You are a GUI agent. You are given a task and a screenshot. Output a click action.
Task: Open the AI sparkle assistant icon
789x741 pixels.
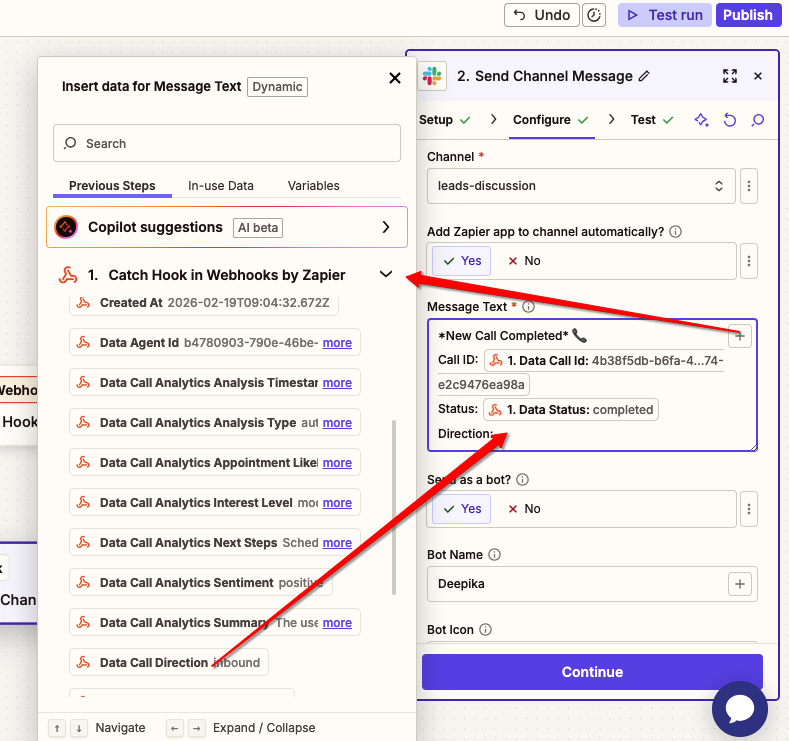point(702,120)
